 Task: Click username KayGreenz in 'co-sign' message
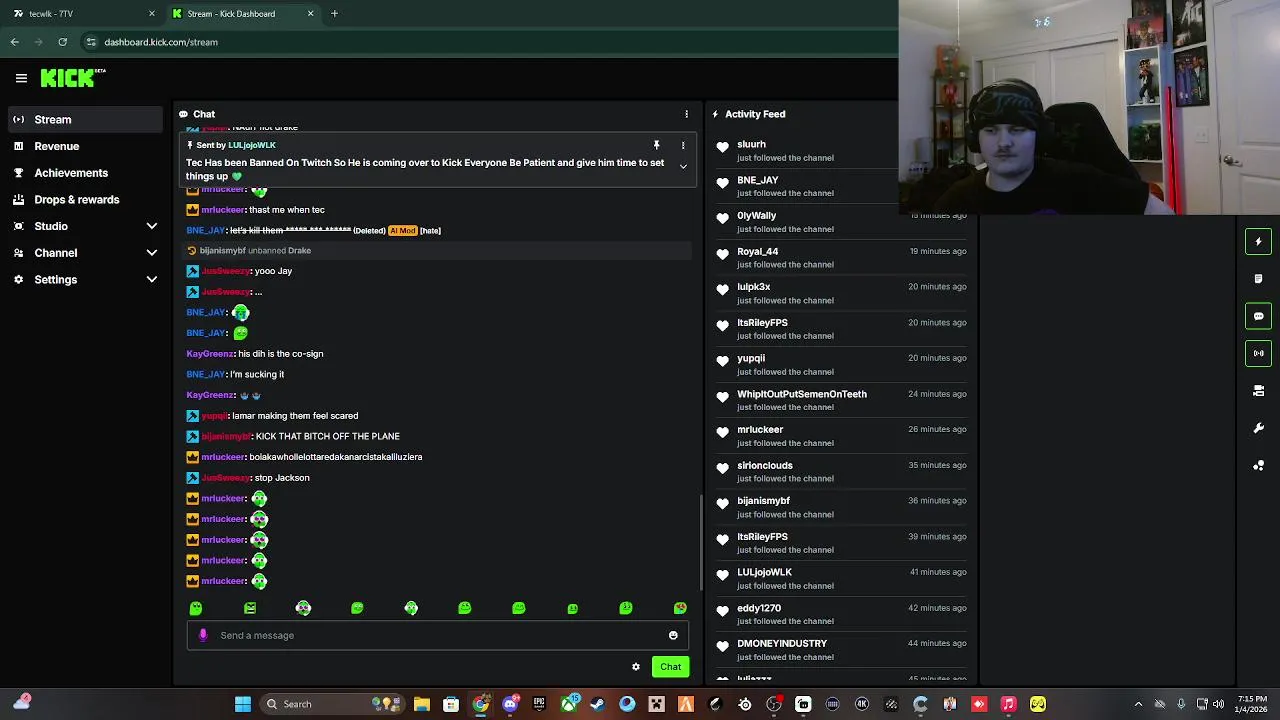pos(210,354)
